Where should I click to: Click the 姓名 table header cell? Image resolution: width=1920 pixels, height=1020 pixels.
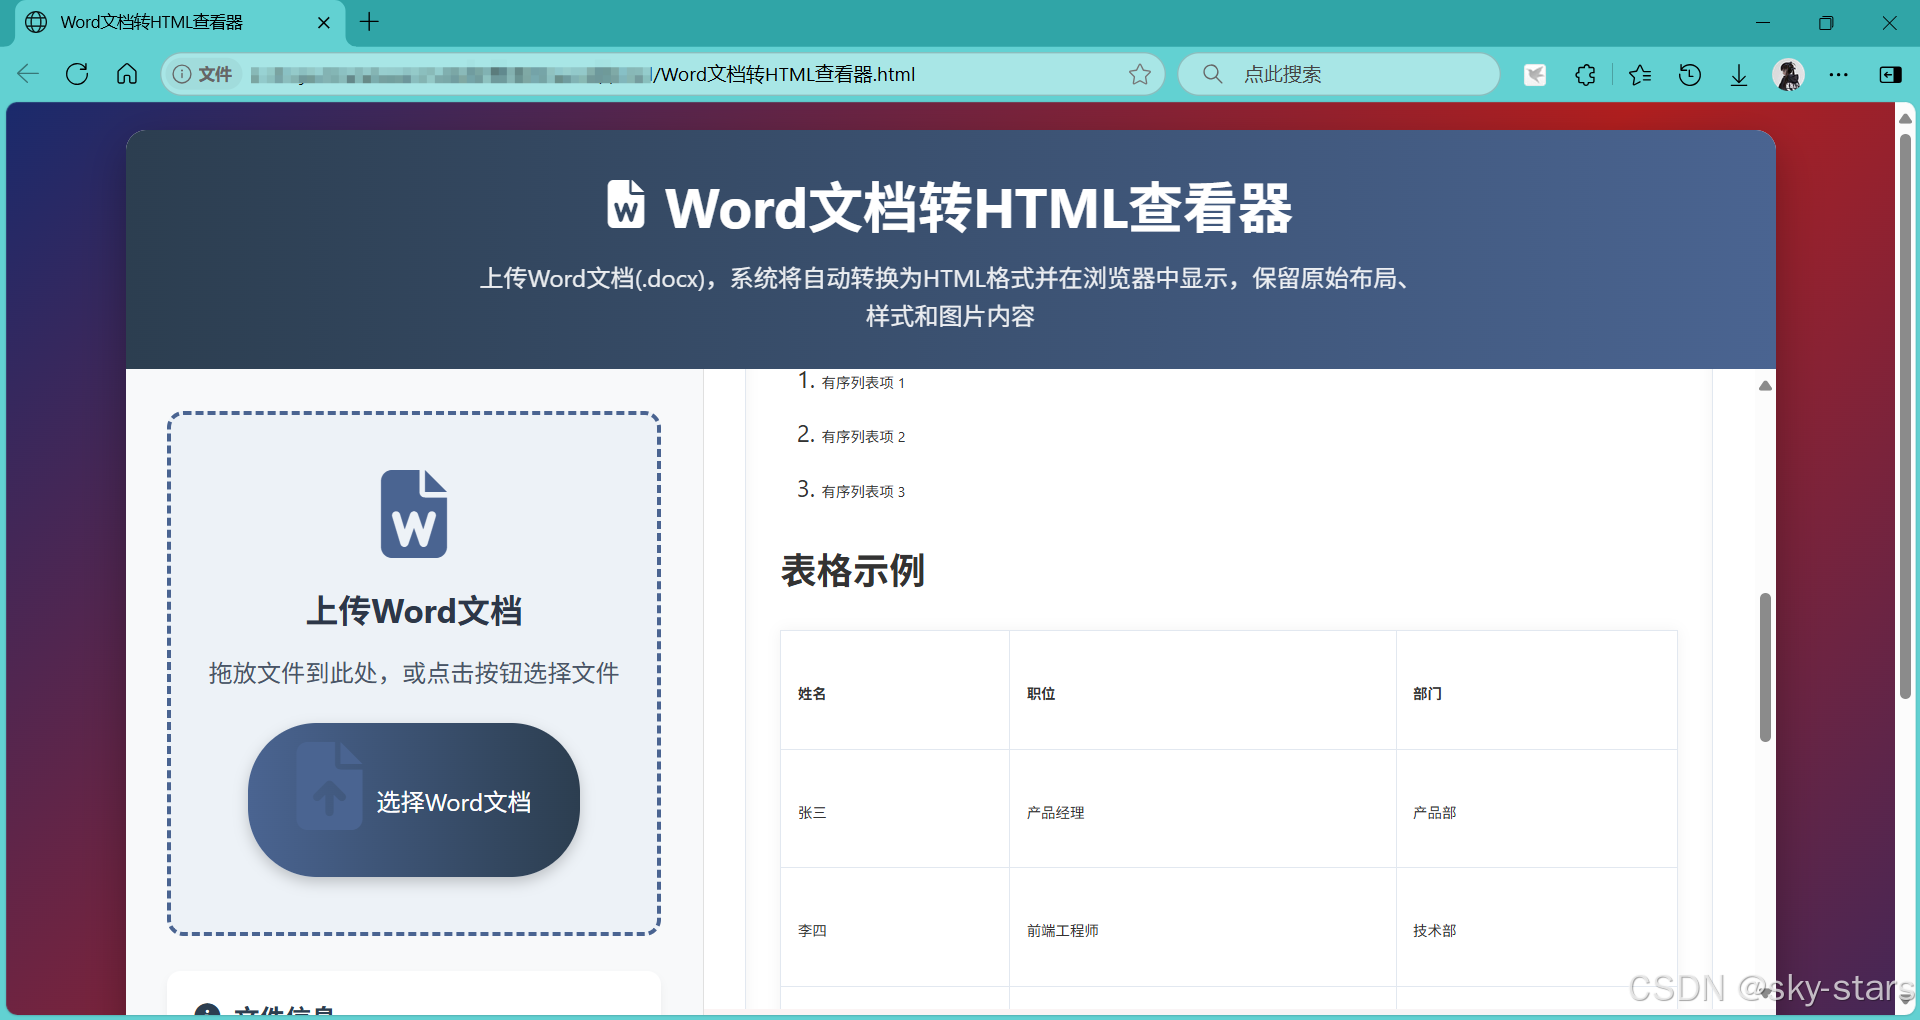point(895,690)
